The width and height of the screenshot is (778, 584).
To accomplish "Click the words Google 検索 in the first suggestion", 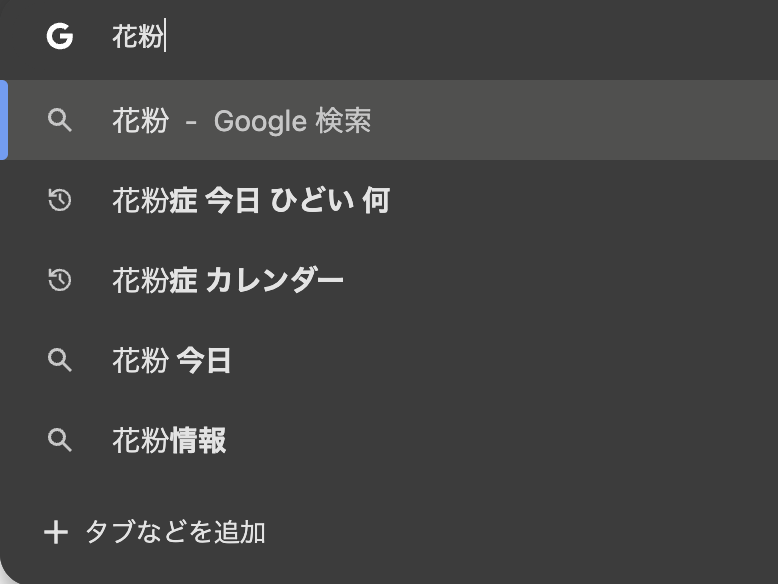I will click(x=292, y=121).
